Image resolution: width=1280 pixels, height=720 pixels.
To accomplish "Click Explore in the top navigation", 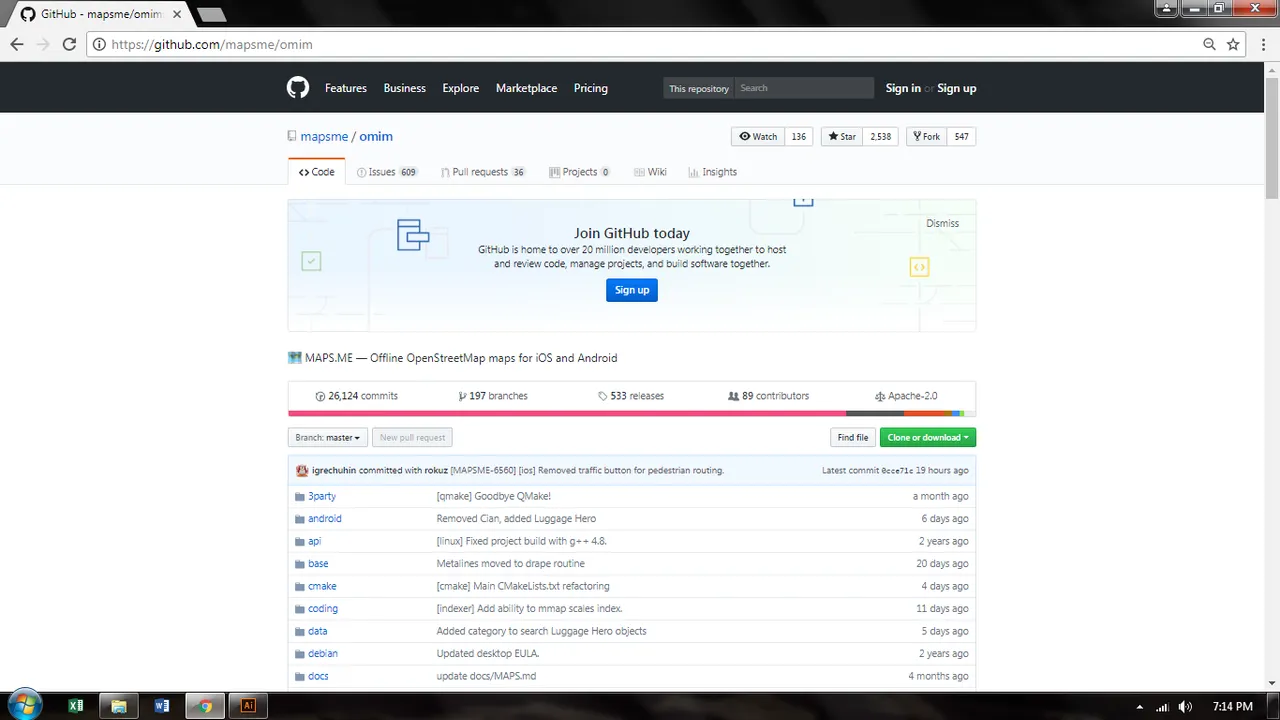I will tap(461, 88).
